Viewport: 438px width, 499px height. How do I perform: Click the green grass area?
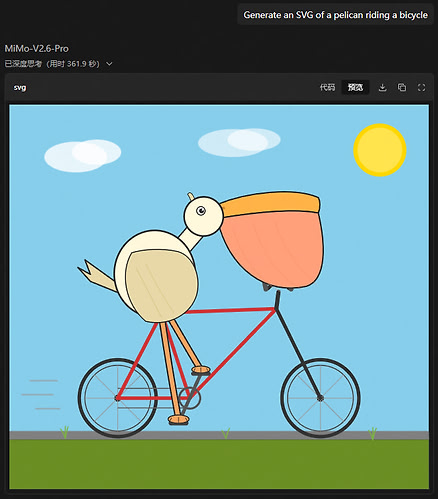(219, 464)
